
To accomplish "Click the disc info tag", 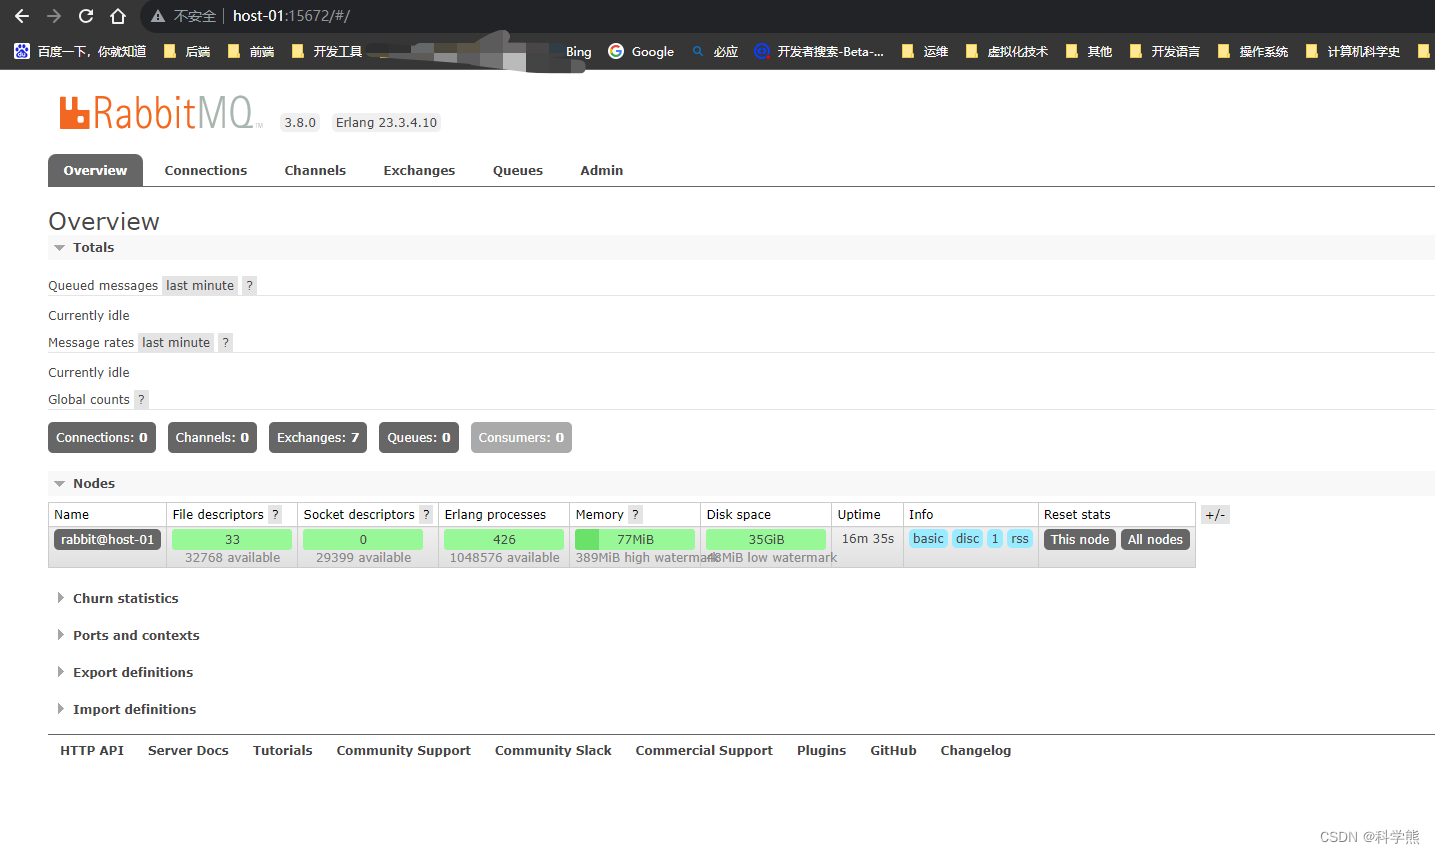I will coord(967,539).
